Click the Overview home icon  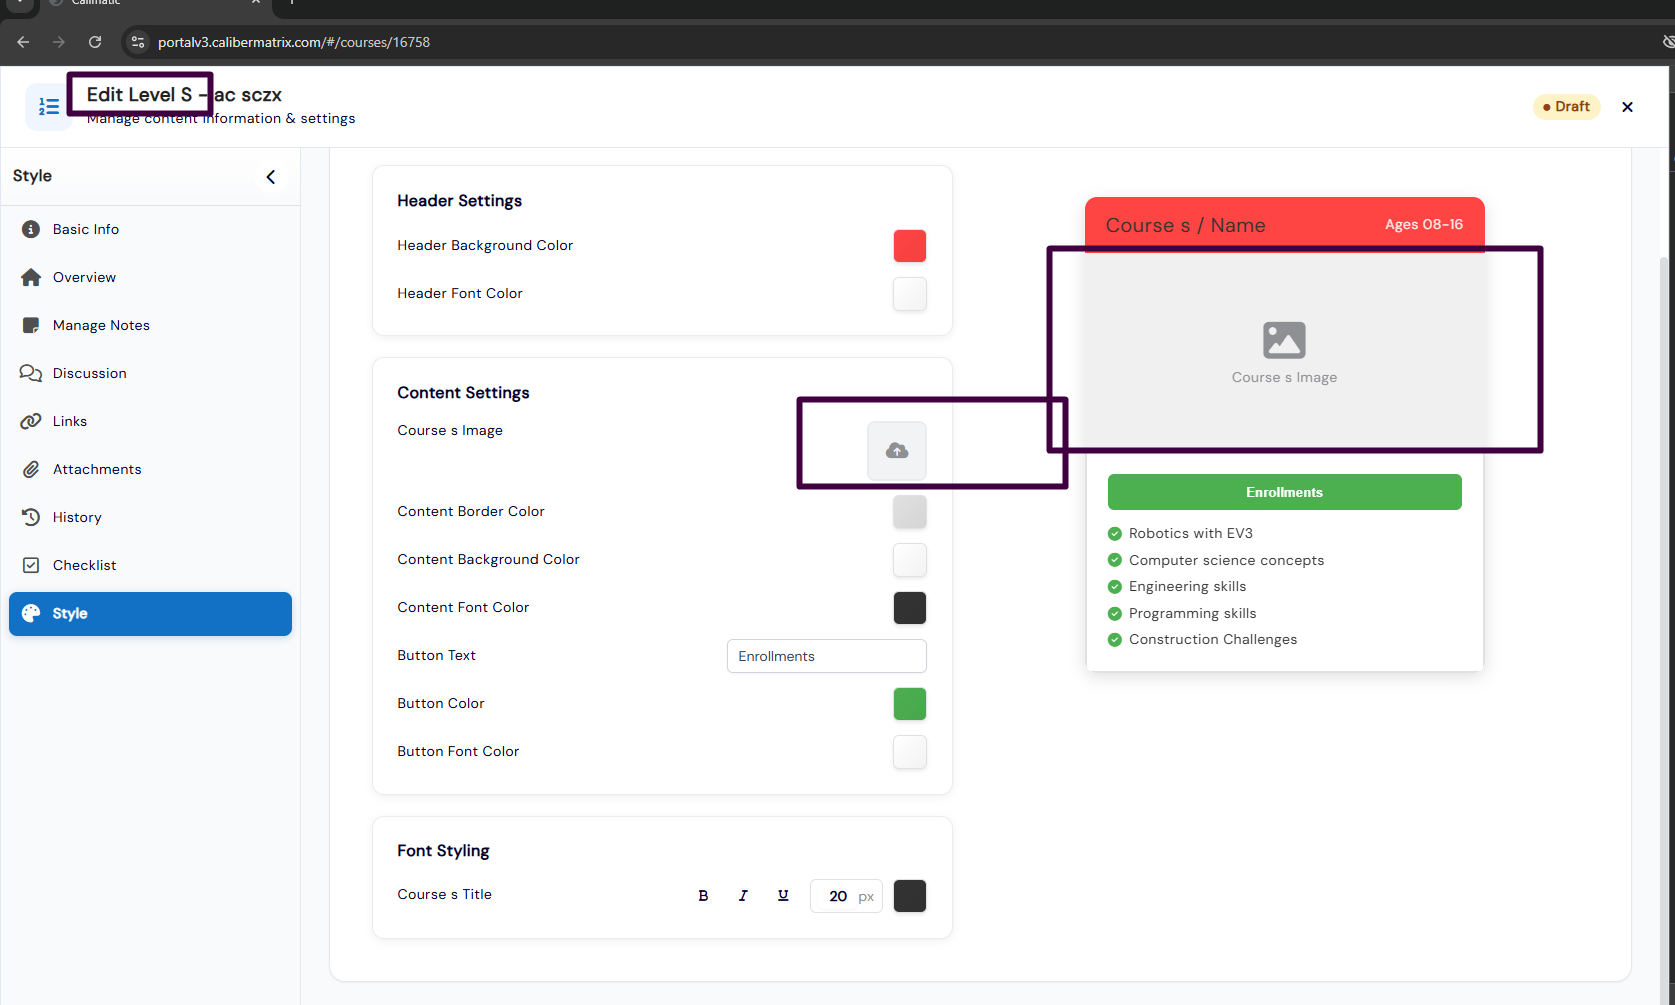tap(31, 277)
